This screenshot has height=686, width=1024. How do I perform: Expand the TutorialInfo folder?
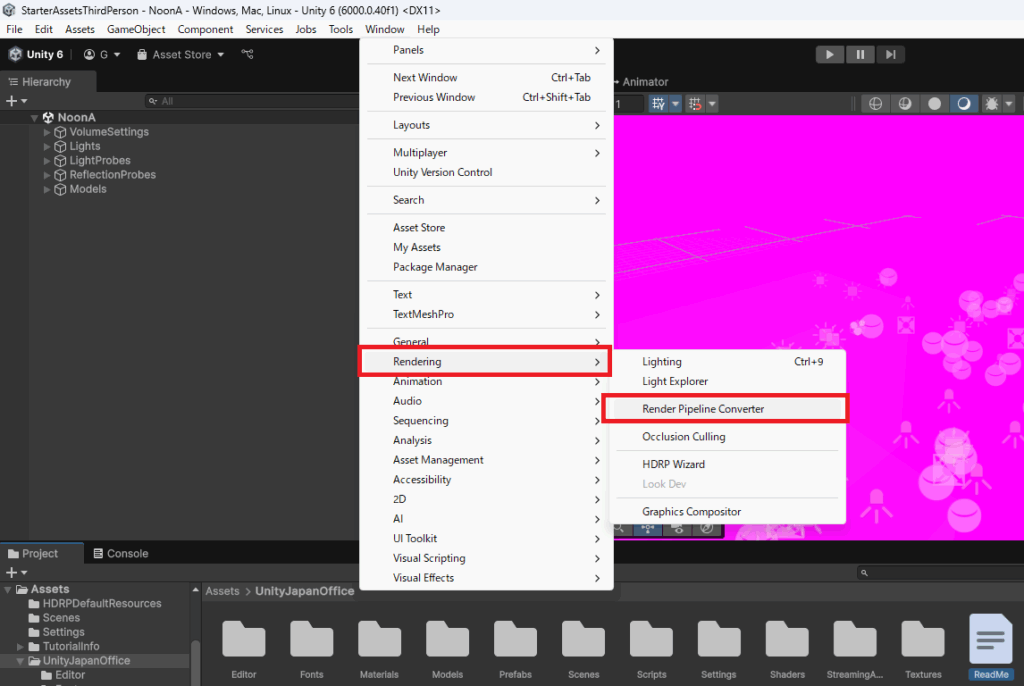(x=20, y=647)
